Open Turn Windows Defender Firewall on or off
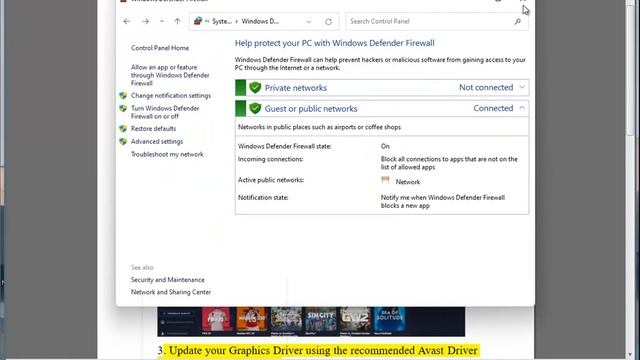This screenshot has height=360, width=640. (165, 112)
